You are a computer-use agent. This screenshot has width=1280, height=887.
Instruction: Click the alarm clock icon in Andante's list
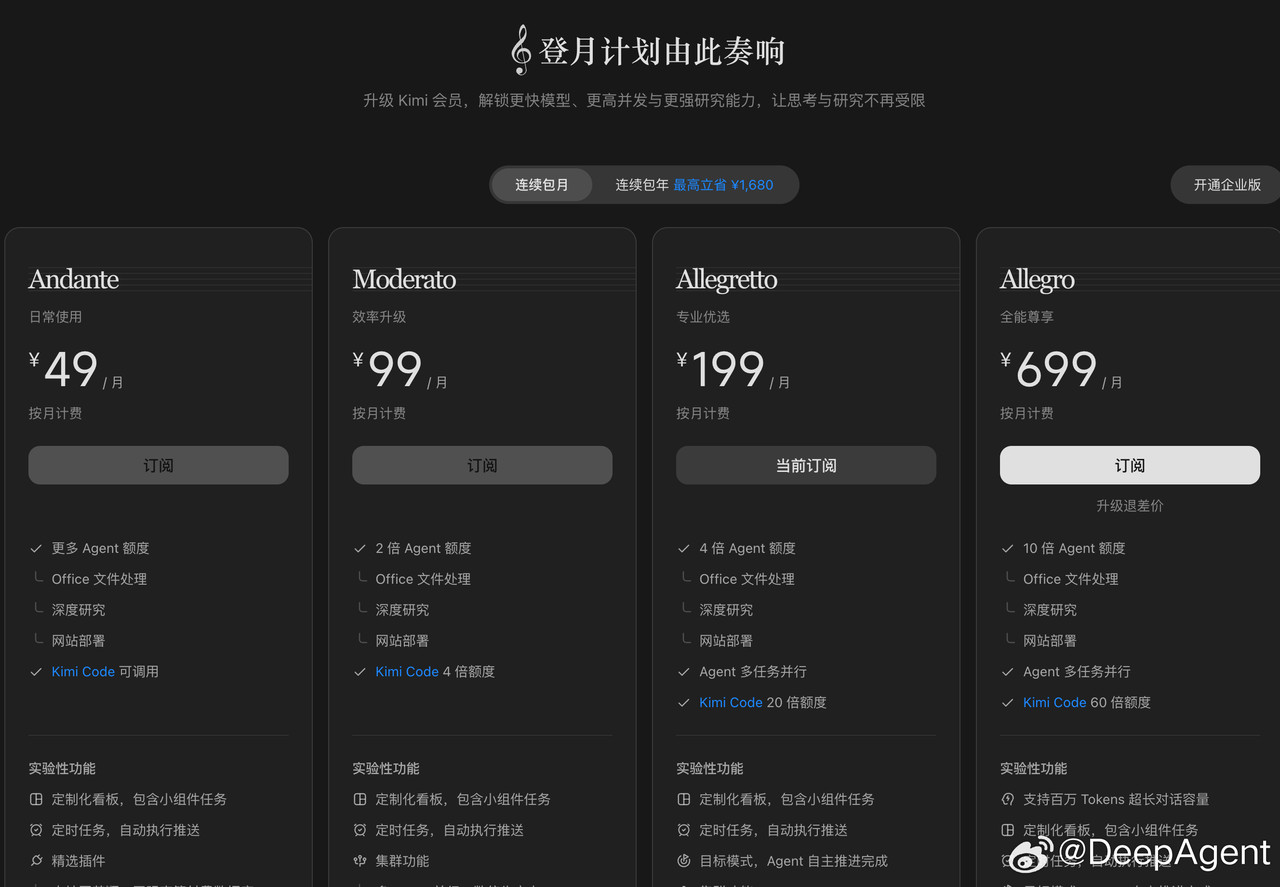pyautogui.click(x=36, y=830)
